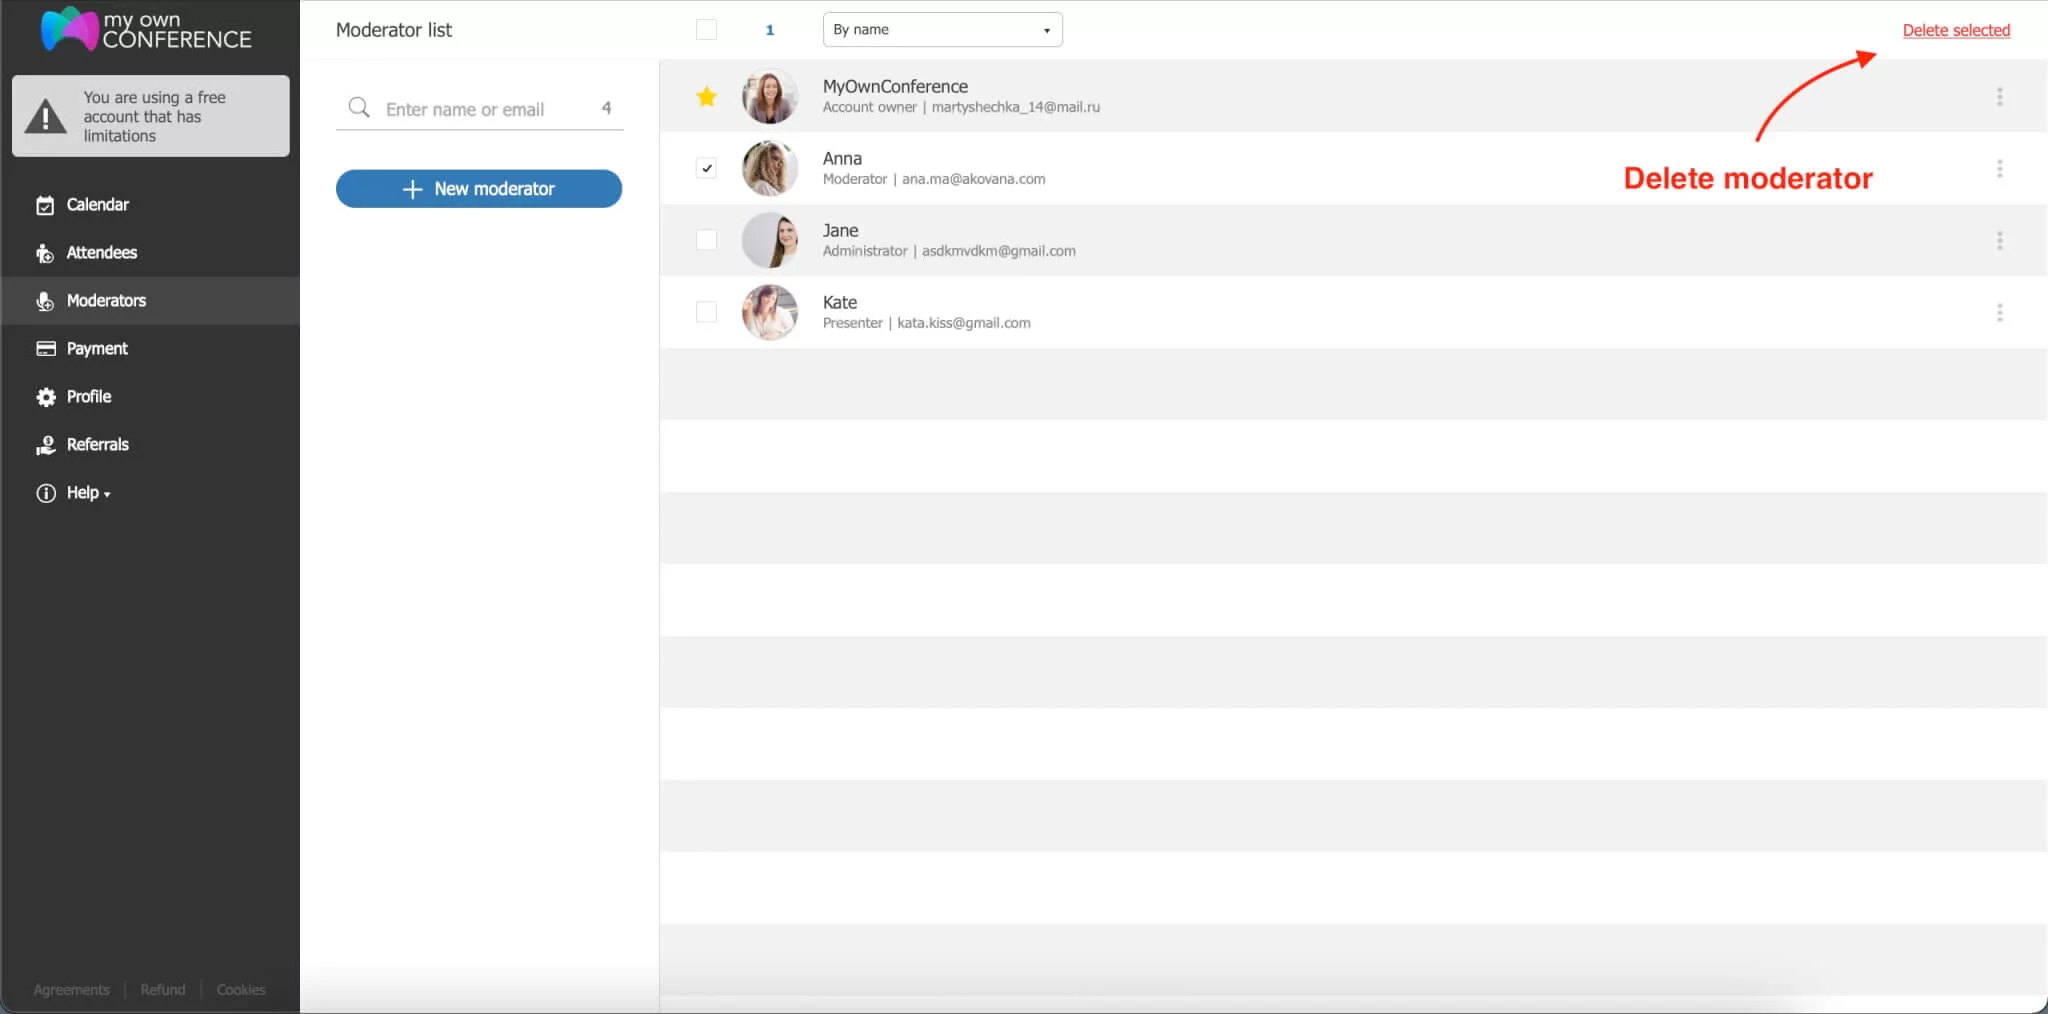2048x1014 pixels.
Task: Check the checkbox next to Jane
Action: (706, 240)
